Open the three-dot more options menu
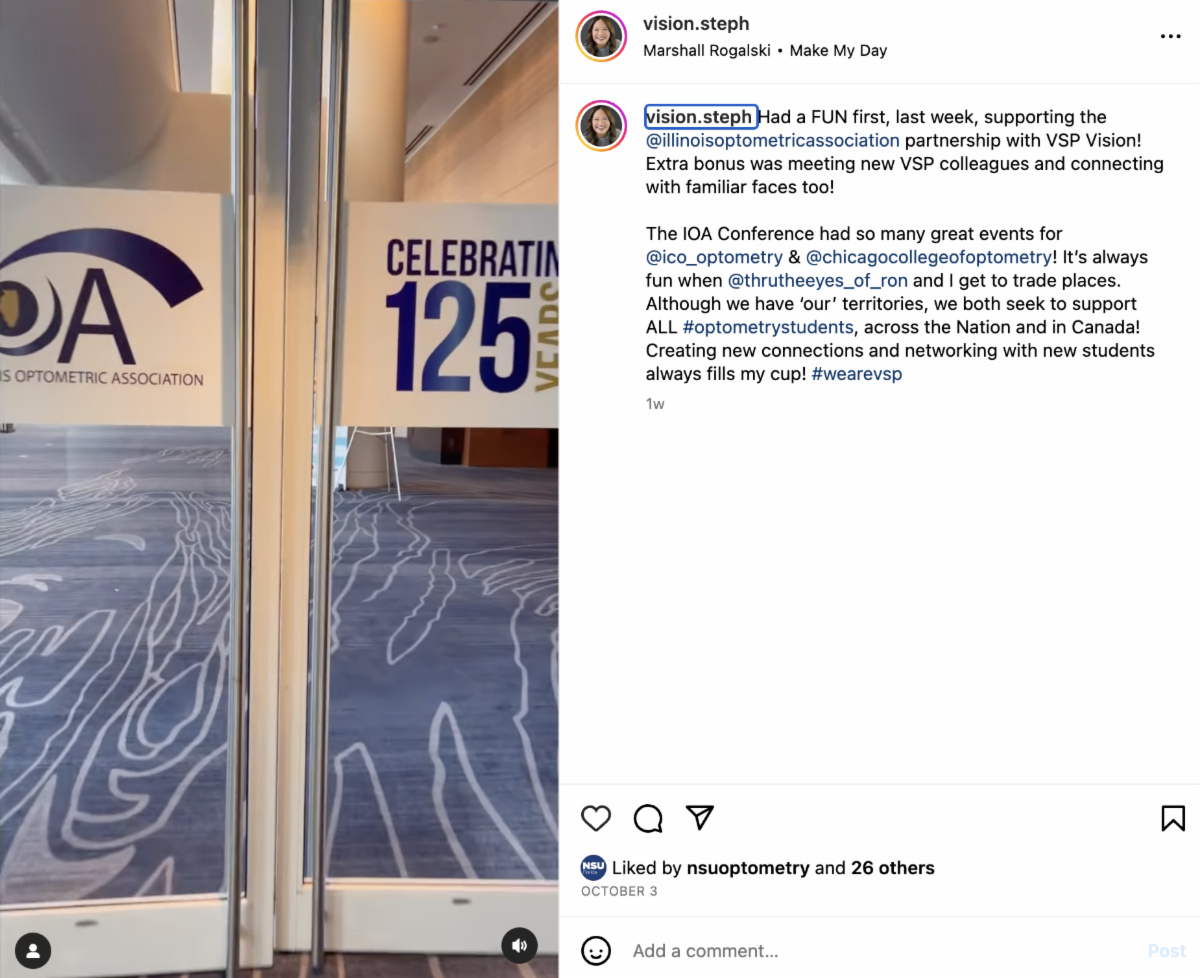This screenshot has width=1200, height=978. pos(1170,36)
